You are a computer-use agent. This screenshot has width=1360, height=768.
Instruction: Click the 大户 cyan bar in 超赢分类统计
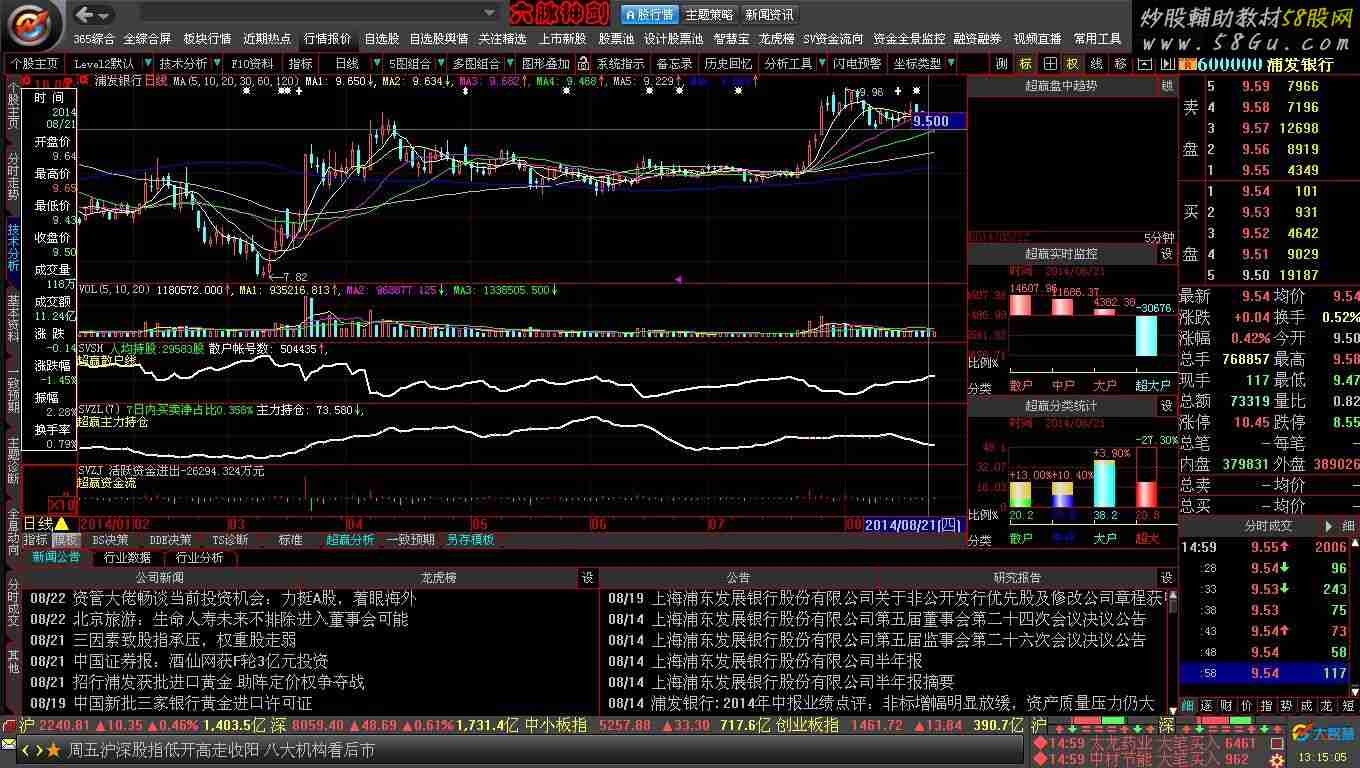pos(1104,483)
